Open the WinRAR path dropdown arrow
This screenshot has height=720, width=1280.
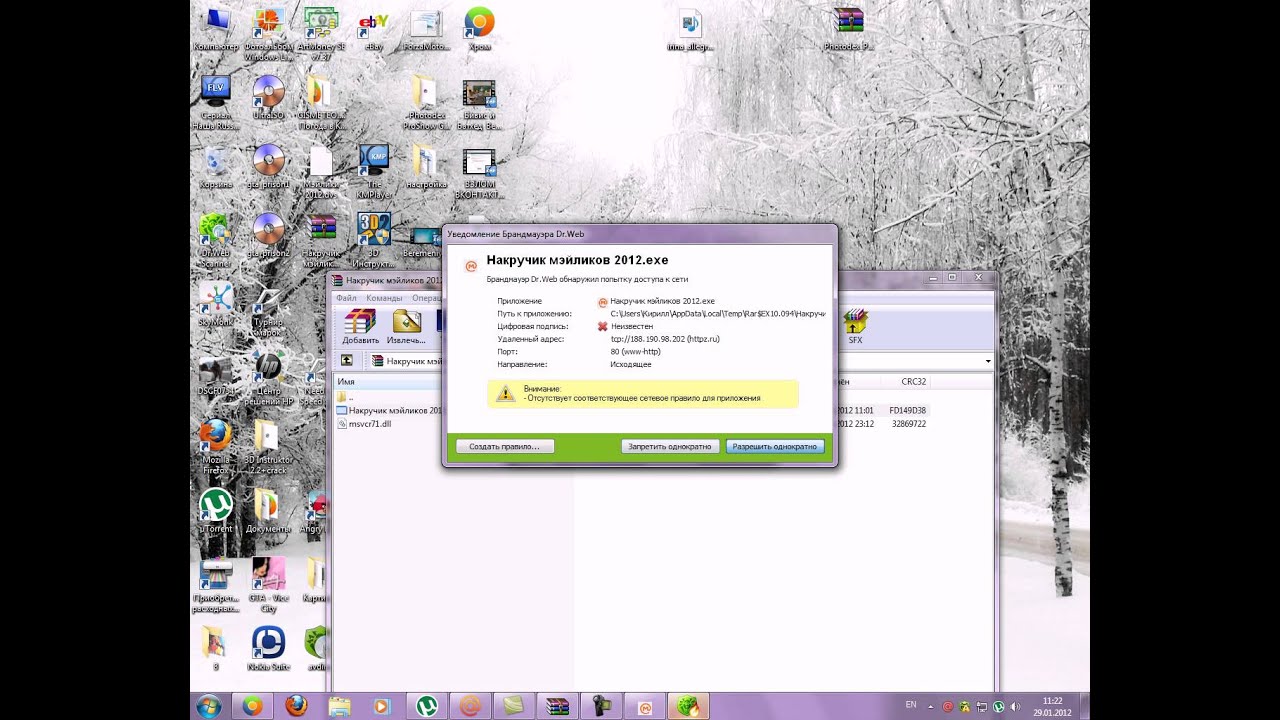(988, 361)
